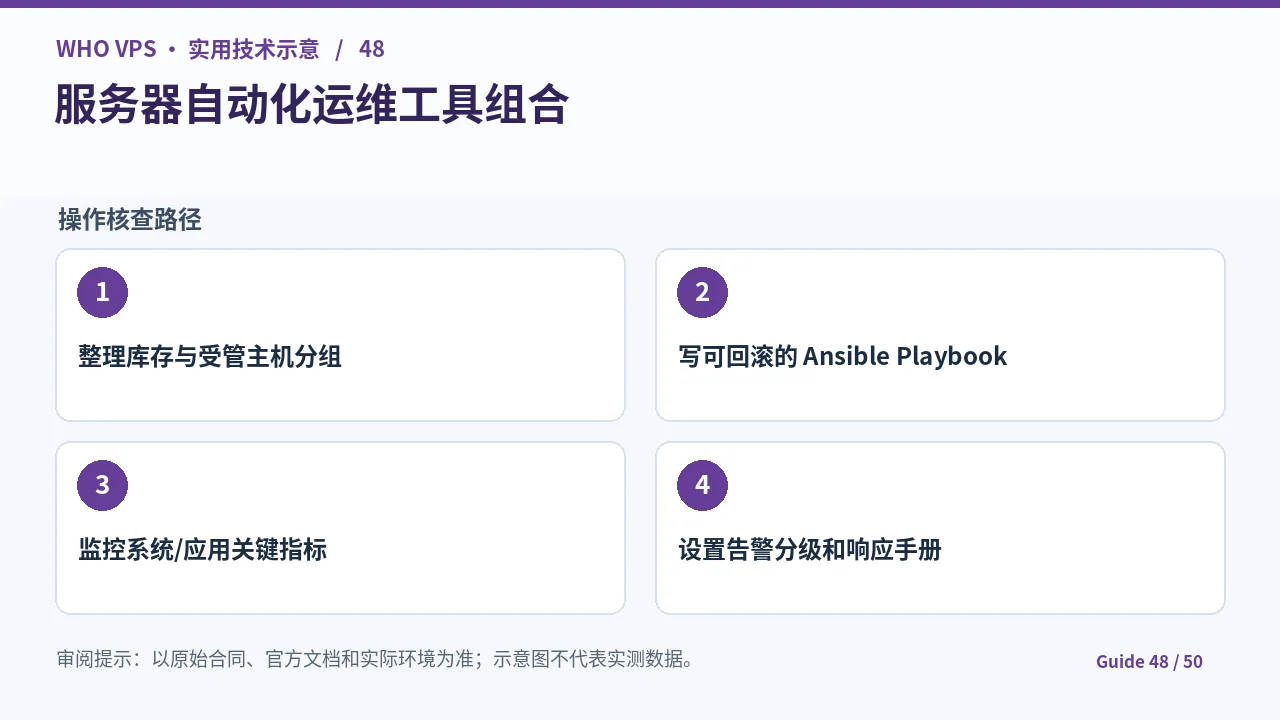Screen dimensions: 1280x720
Task: Click the step 3 number badge
Action: pyautogui.click(x=102, y=485)
